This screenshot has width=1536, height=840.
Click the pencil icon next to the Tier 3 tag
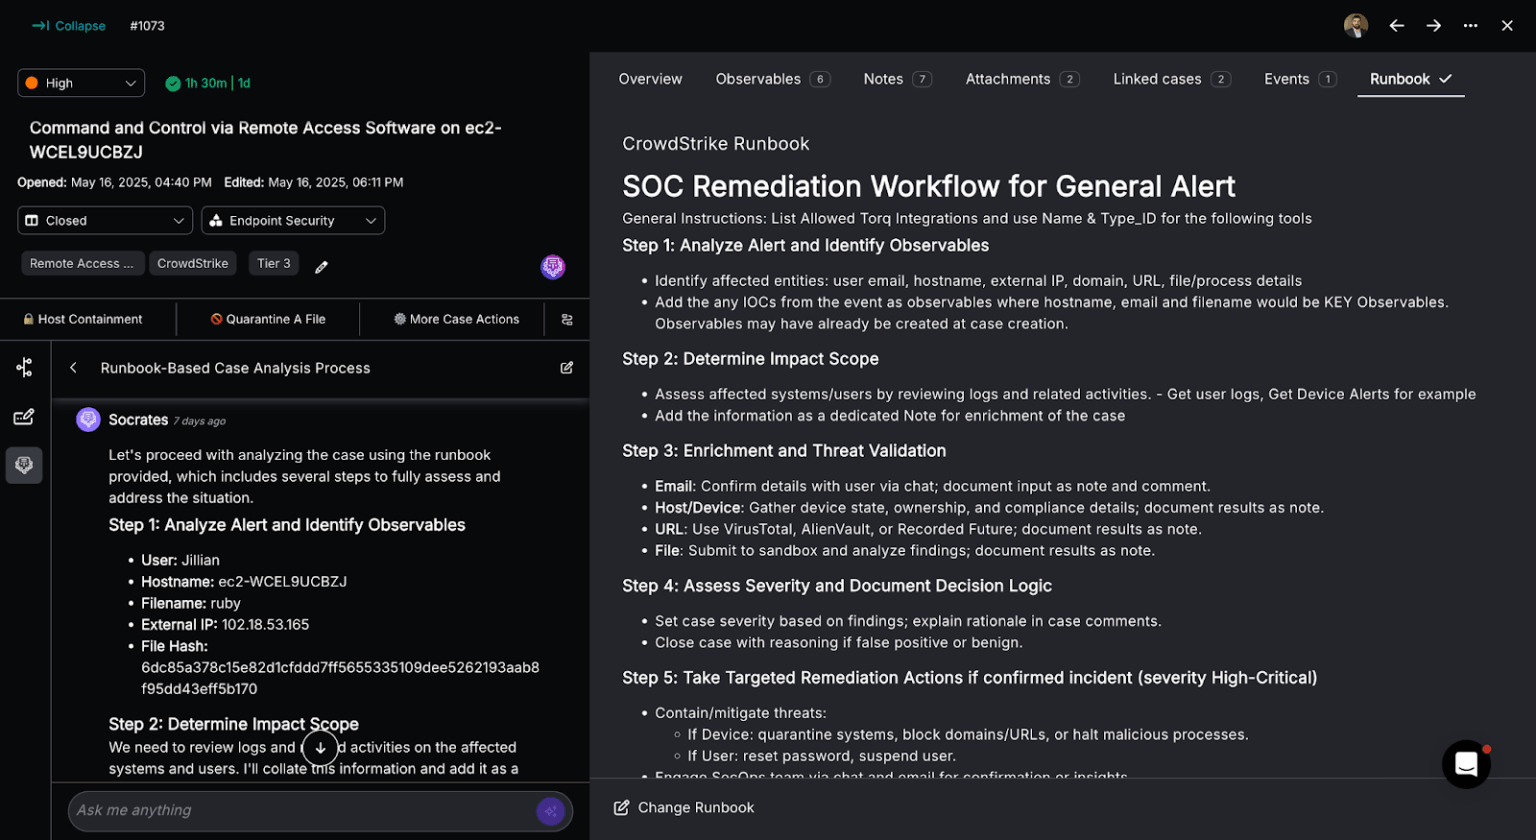pos(320,263)
